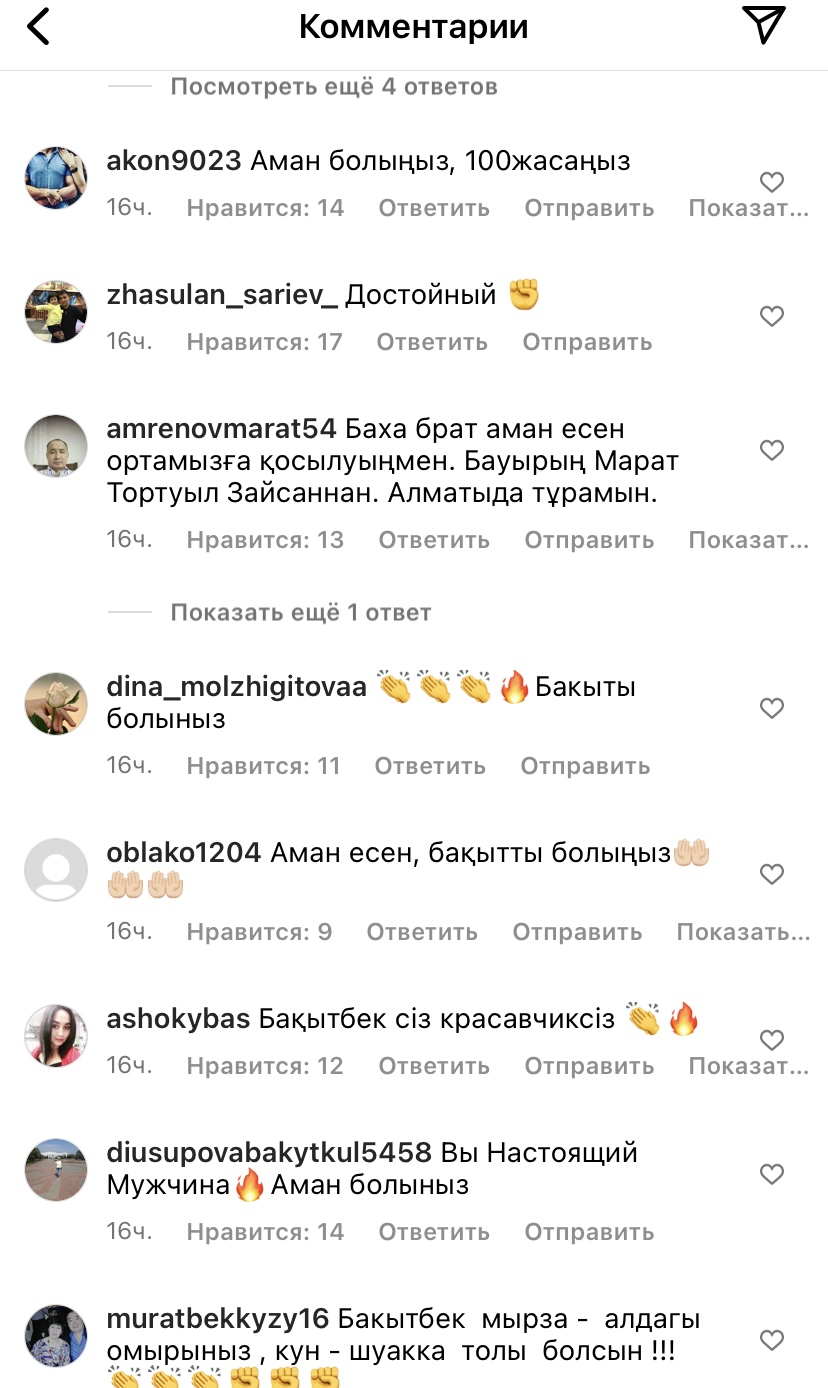Show truncated options for akon9023's comment

(x=749, y=208)
